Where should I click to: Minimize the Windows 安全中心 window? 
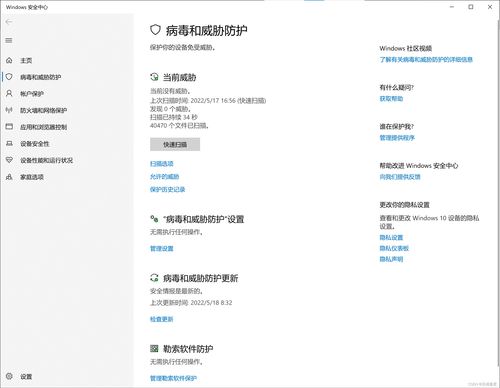coord(452,7)
